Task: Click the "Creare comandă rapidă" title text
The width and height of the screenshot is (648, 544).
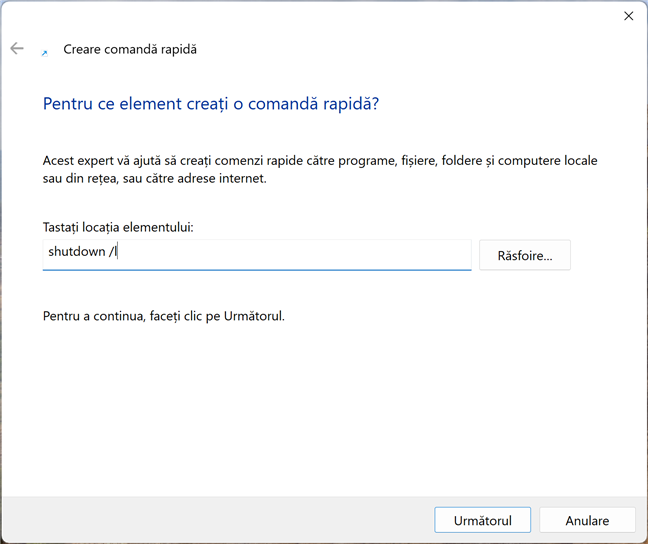Action: 130,49
